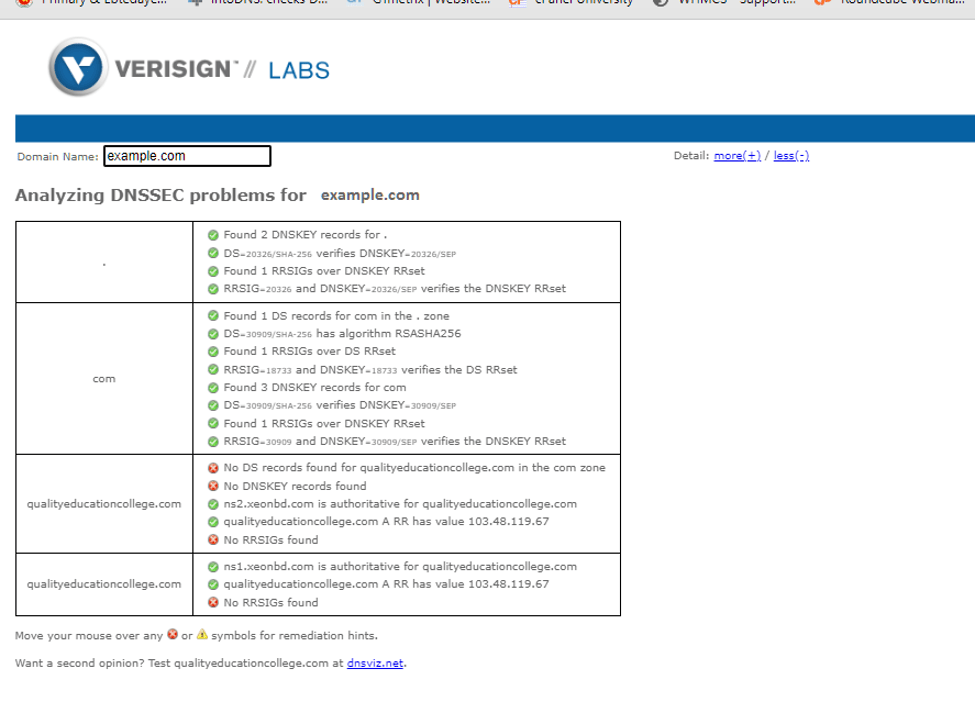Click check icon beside RRSIG=18733 verifies DS RRset
The width and height of the screenshot is (977, 702).
[x=213, y=370]
